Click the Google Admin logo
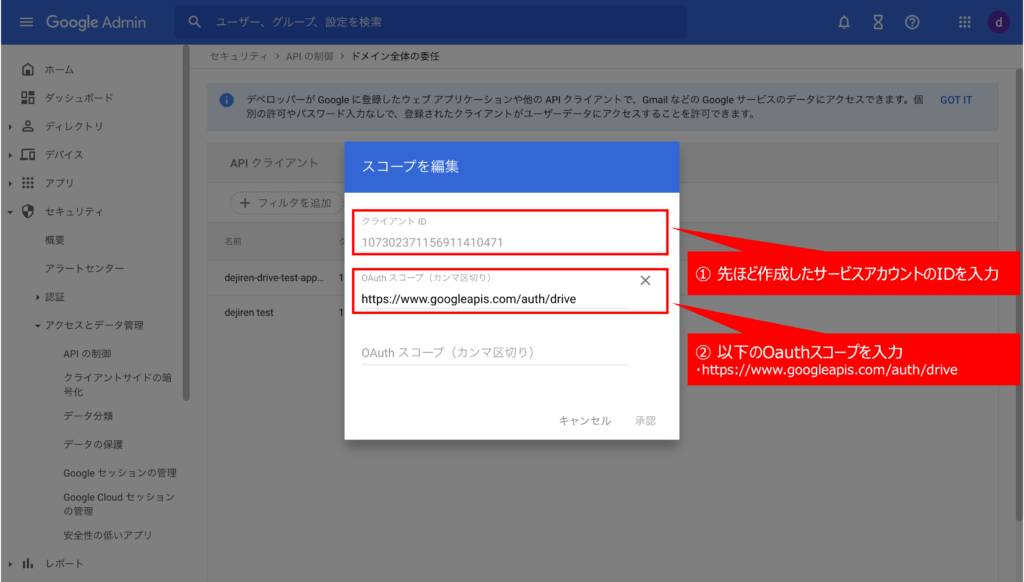The height and width of the screenshot is (582, 1024). tap(96, 22)
